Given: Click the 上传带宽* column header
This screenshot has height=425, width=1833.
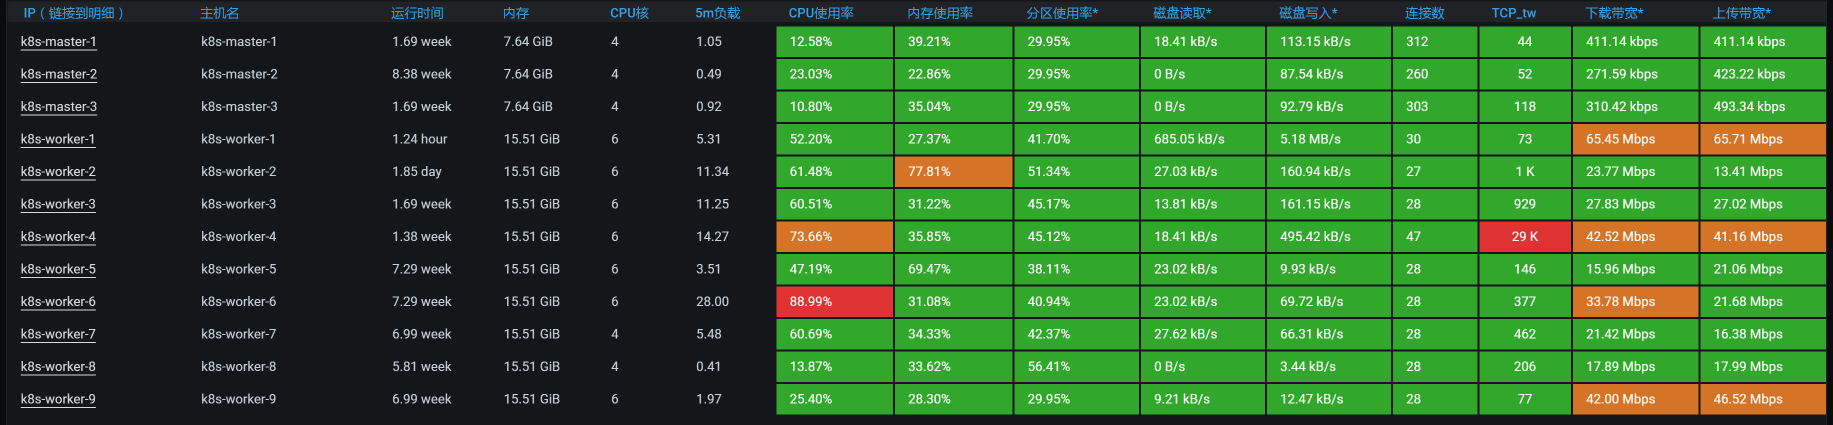Looking at the screenshot, I should pos(1741,13).
